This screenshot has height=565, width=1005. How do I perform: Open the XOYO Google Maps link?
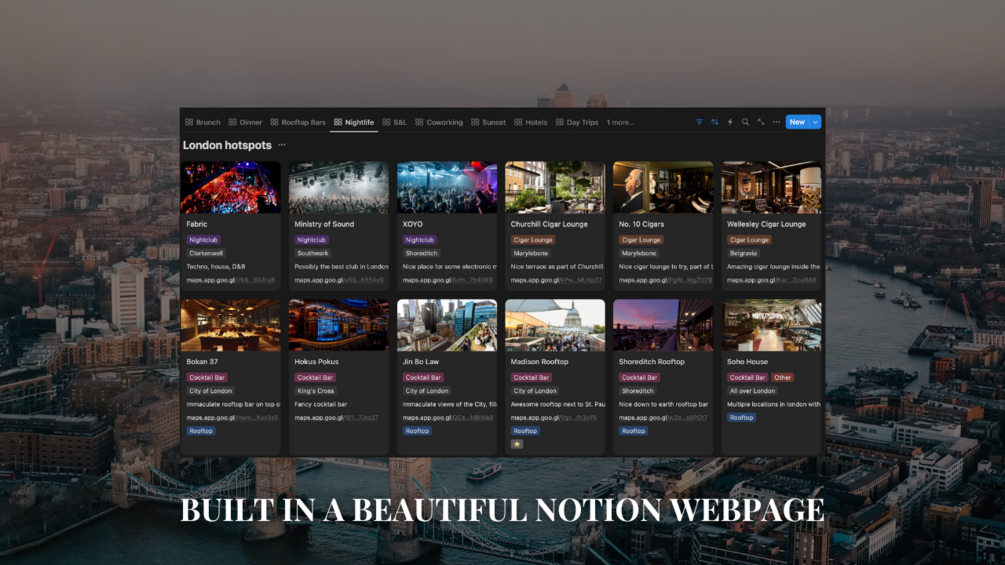(x=447, y=280)
